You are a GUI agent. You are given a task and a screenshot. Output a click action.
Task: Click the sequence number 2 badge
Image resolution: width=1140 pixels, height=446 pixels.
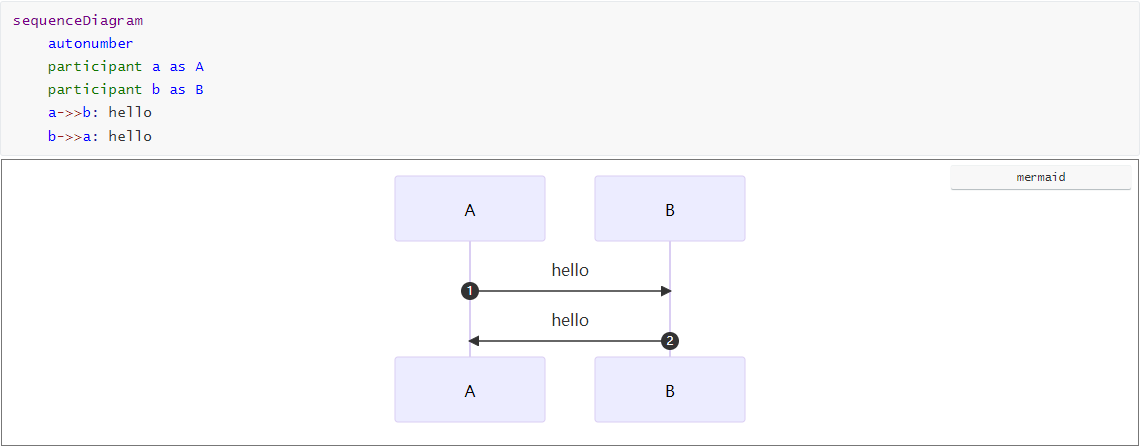(670, 341)
